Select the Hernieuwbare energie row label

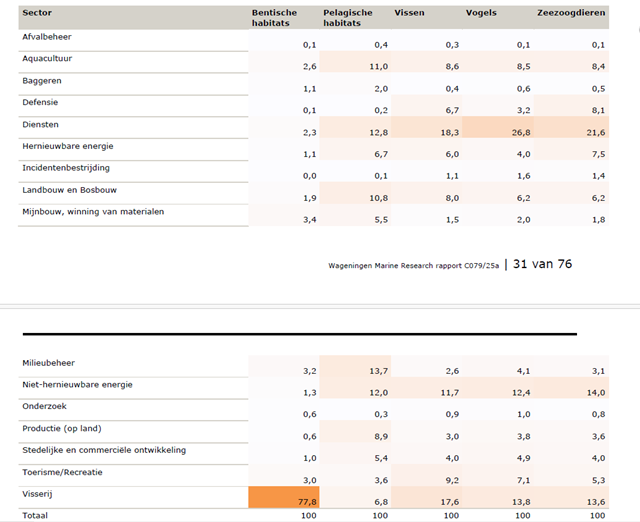pyautogui.click(x=68, y=146)
